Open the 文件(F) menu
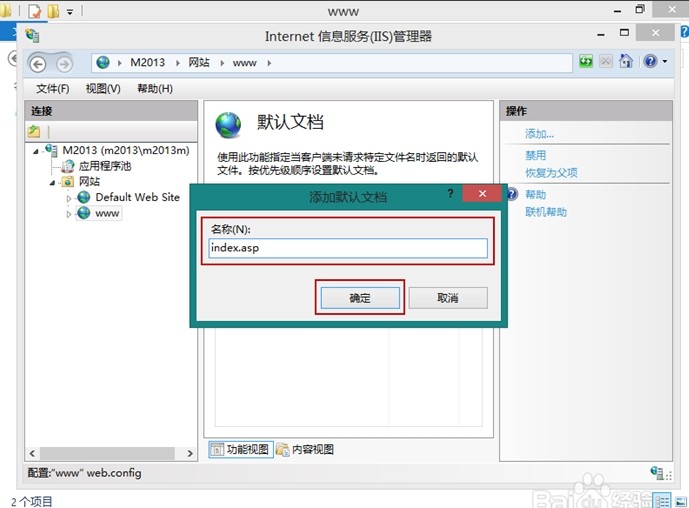The height and width of the screenshot is (508, 689). tap(52, 89)
